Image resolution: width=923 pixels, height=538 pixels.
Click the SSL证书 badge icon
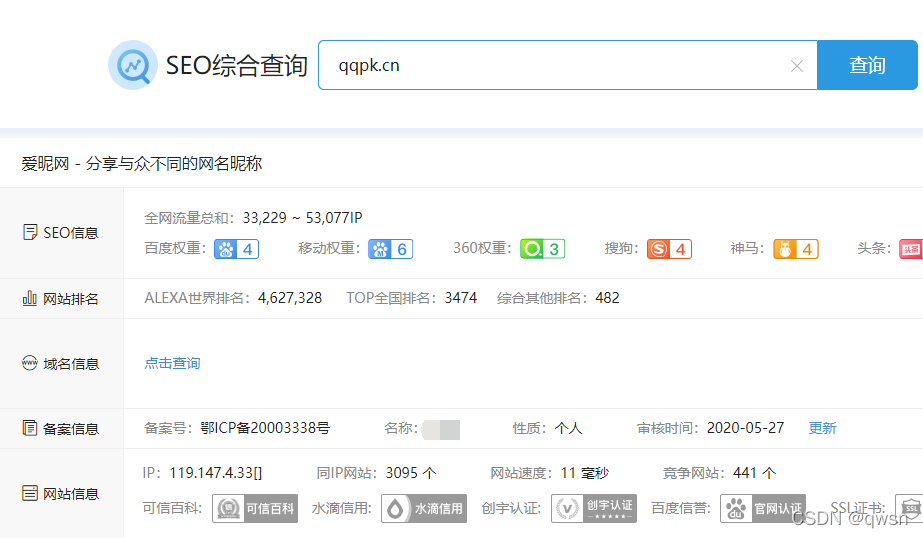pos(909,509)
